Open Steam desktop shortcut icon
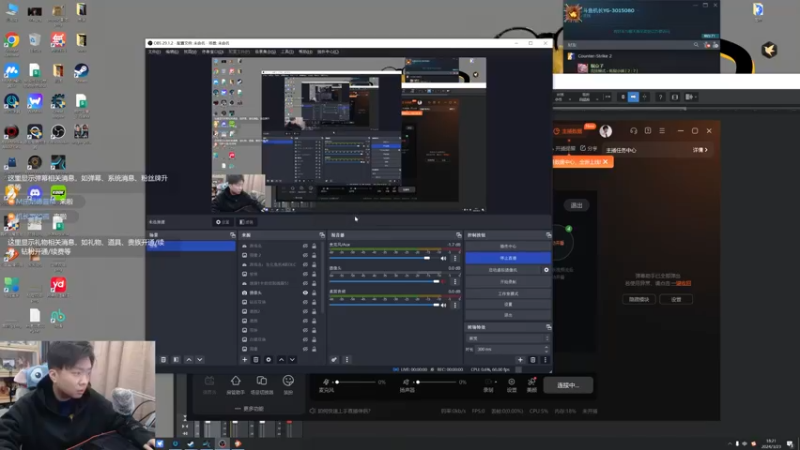 81,70
